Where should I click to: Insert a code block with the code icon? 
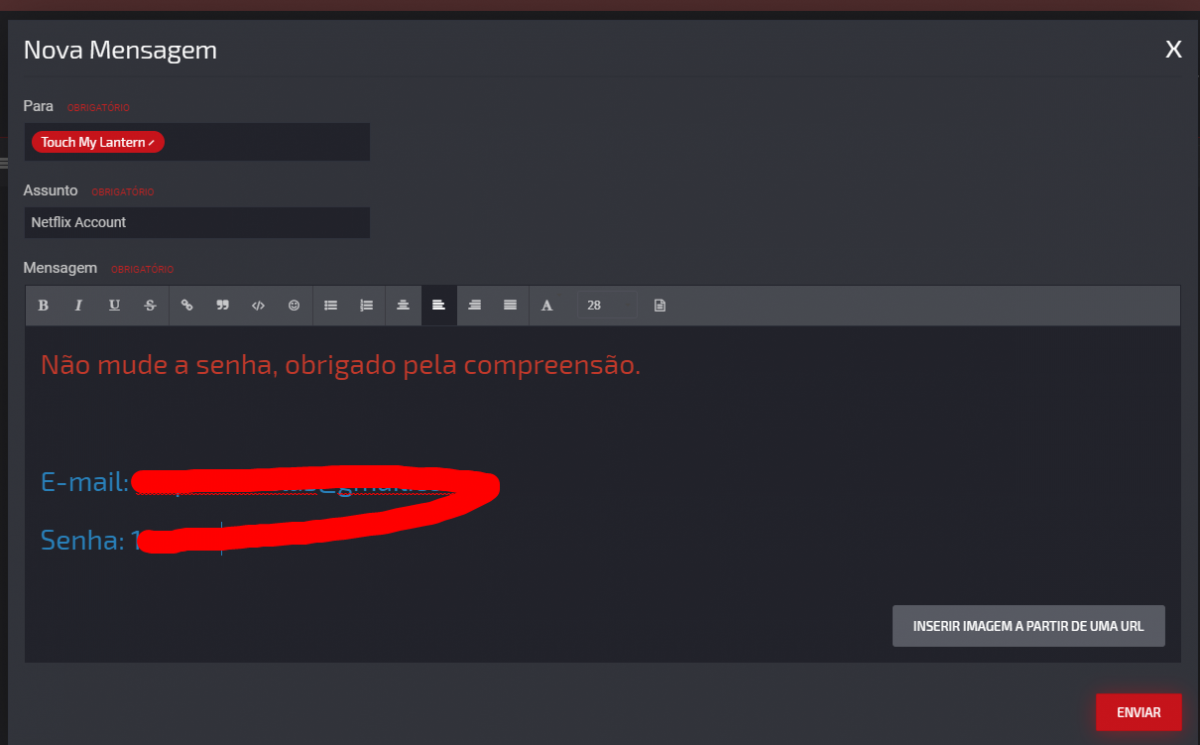(258, 305)
